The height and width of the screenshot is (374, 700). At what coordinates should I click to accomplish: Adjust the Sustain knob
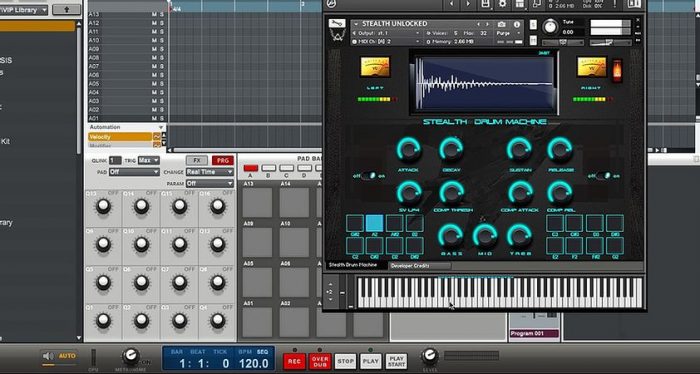(x=519, y=150)
